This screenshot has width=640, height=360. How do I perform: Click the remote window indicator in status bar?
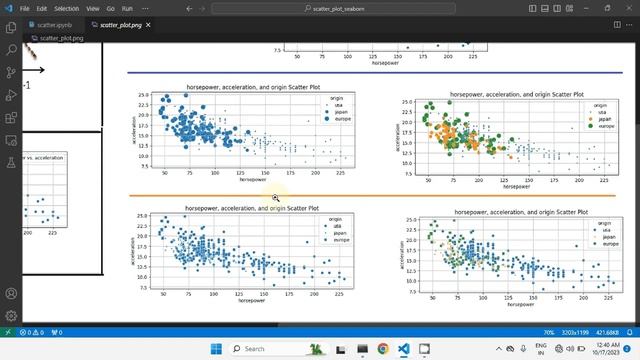pyautogui.click(x=8, y=332)
